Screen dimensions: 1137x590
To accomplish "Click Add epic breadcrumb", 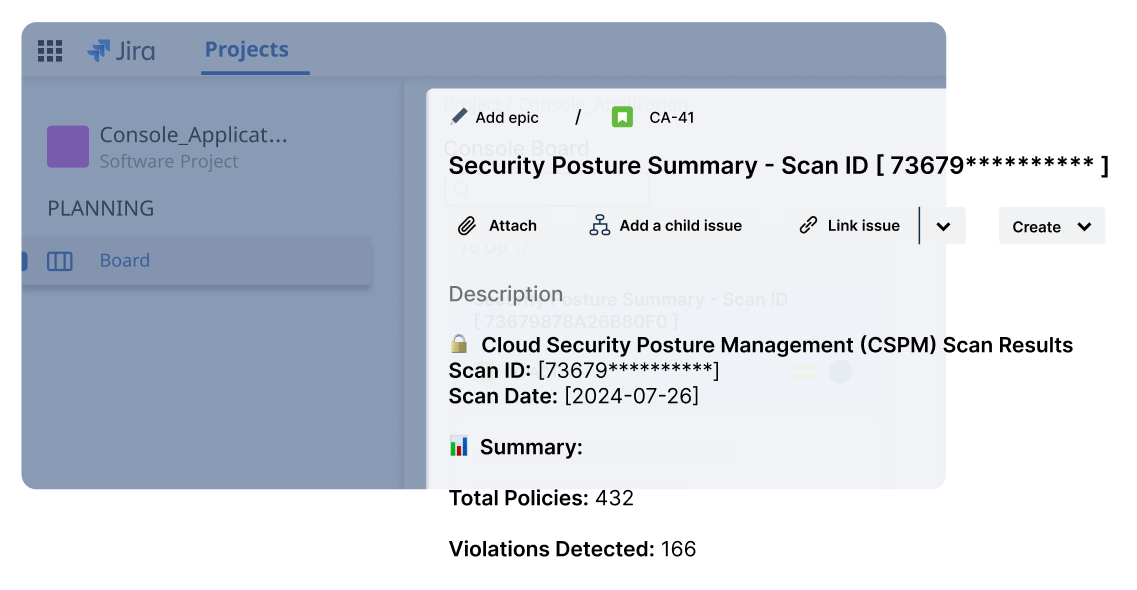I will pos(507,117).
